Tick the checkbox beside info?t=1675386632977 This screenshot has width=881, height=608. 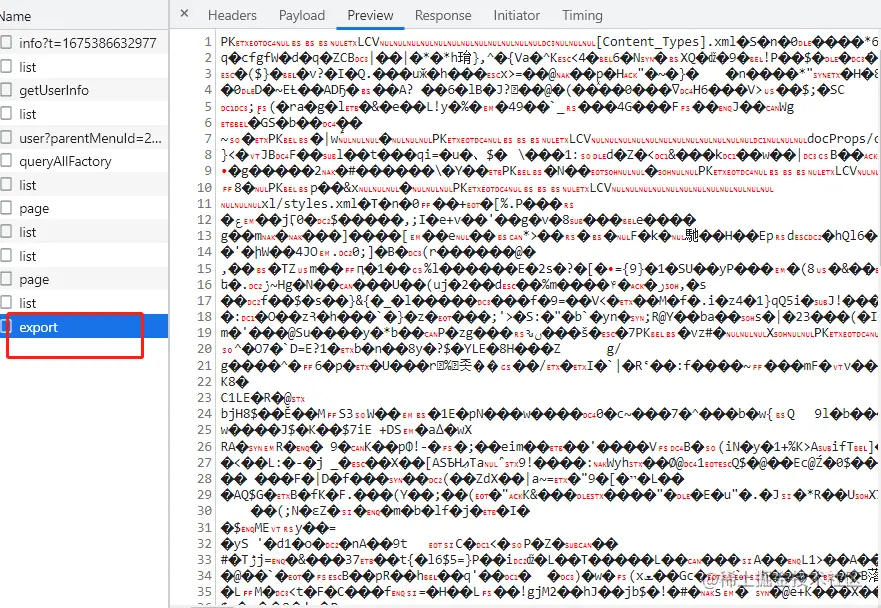(6, 42)
